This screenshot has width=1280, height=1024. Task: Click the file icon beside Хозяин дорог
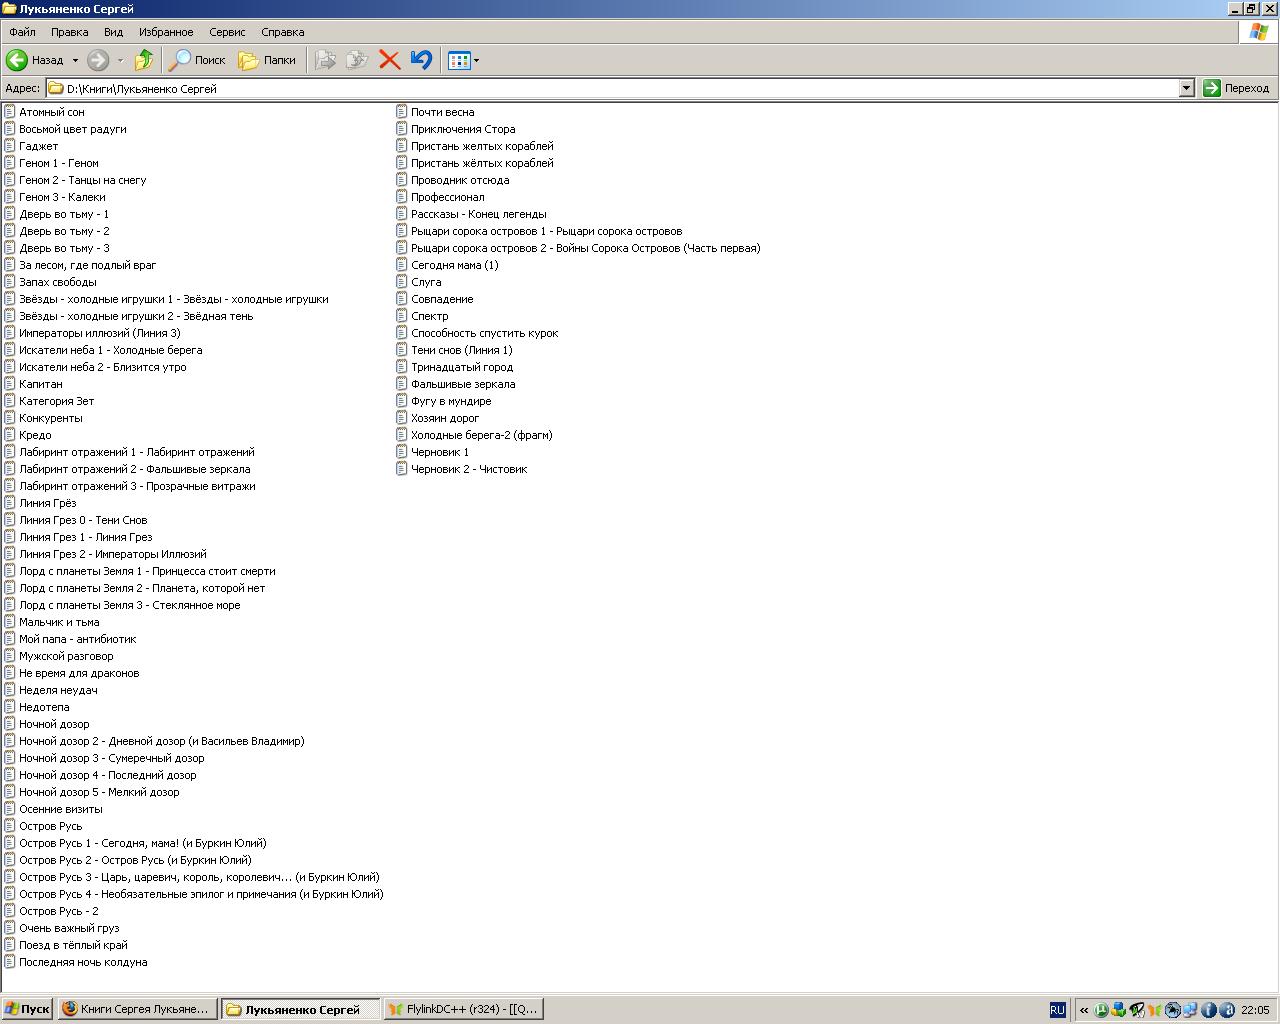click(402, 418)
